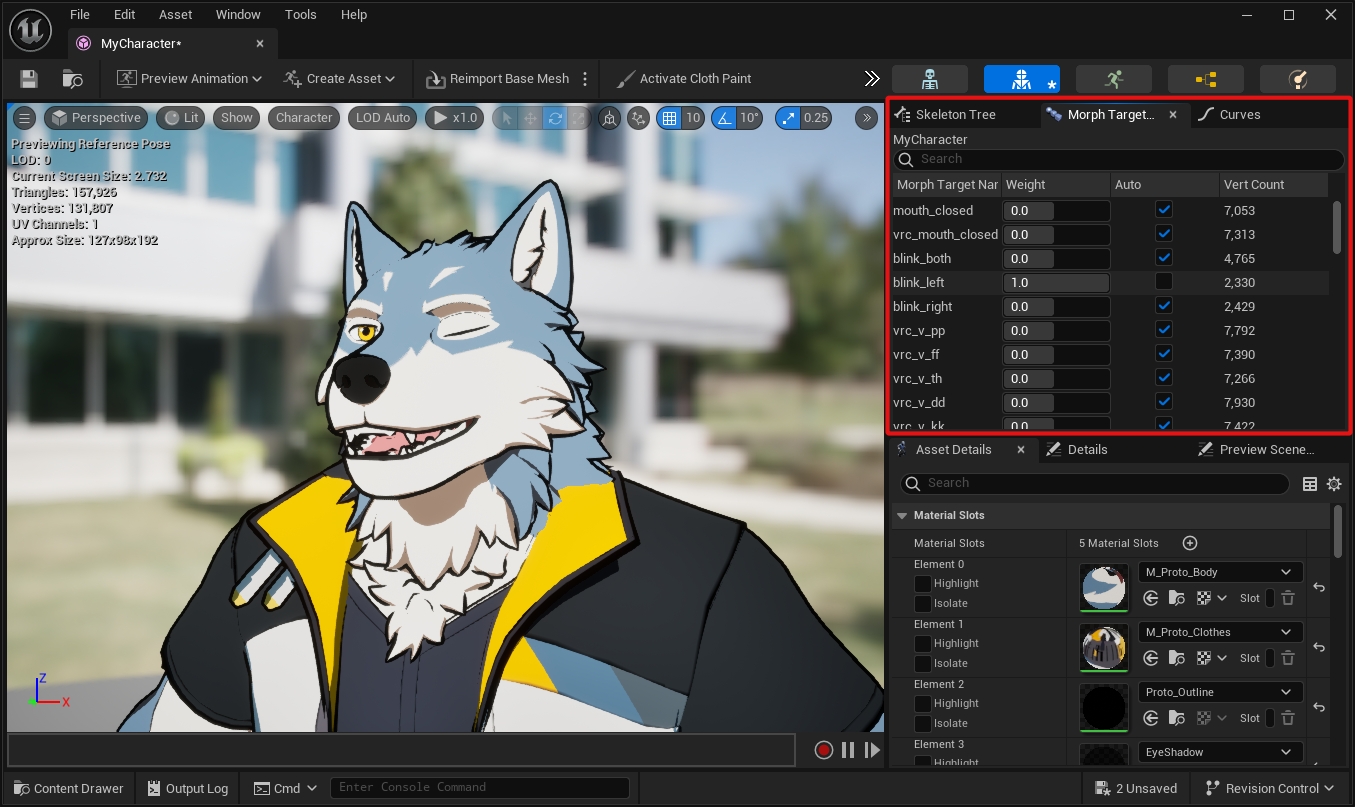Adjust the blink_left weight slider
The image size is (1355, 807).
coord(1056,283)
